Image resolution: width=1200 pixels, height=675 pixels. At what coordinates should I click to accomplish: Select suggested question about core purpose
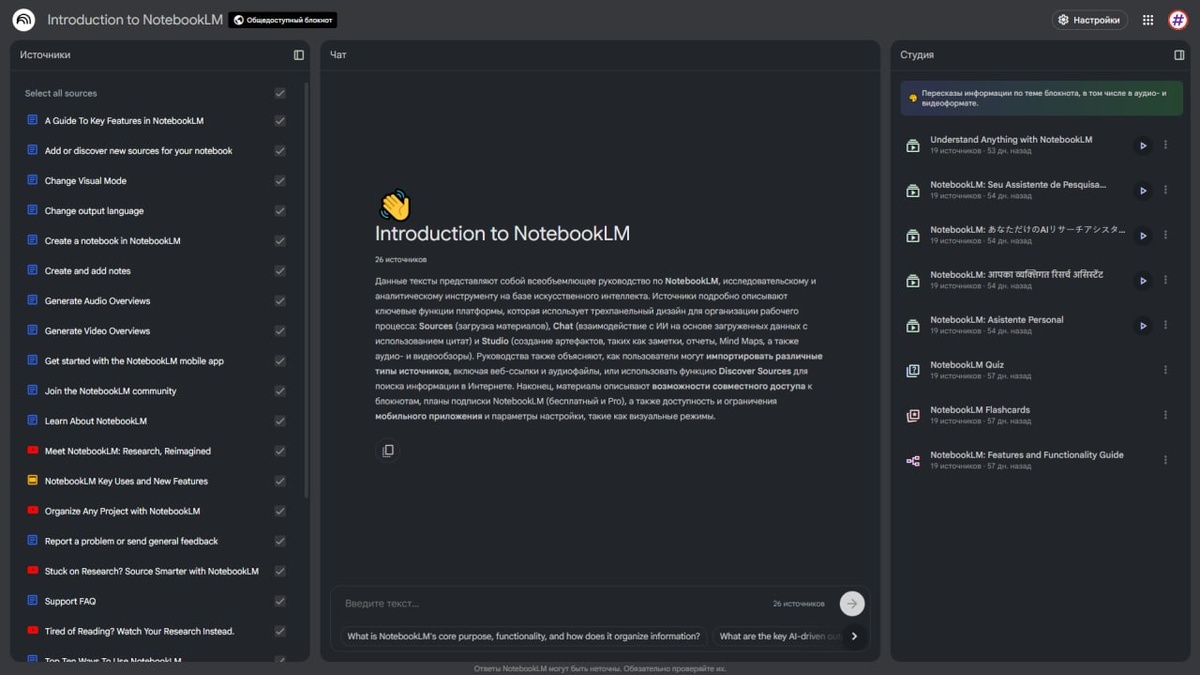click(x=523, y=636)
